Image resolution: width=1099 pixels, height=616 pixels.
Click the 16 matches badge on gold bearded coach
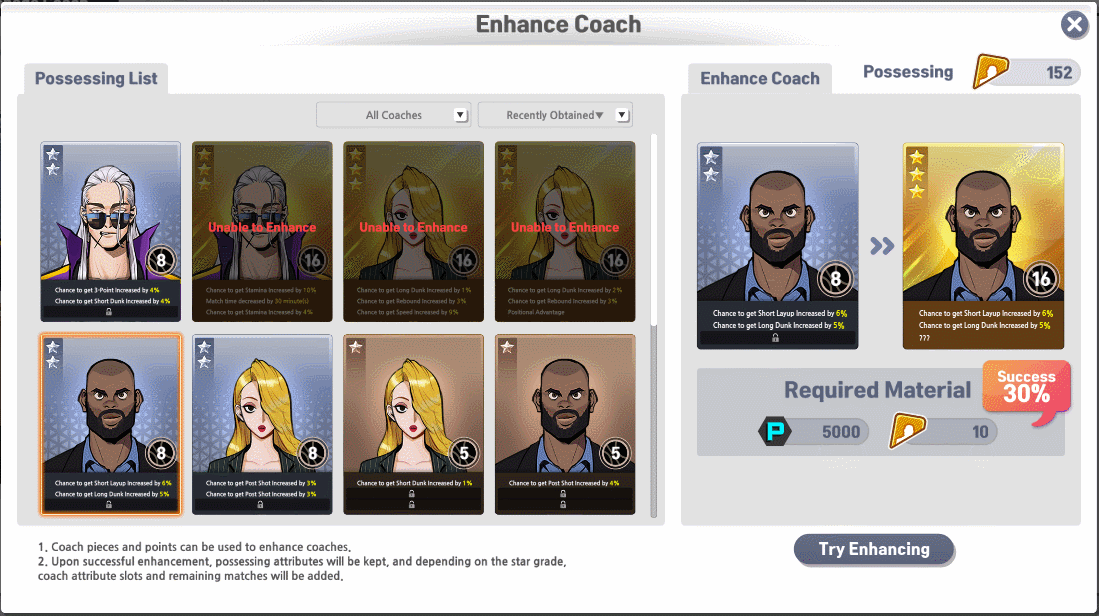(1041, 279)
